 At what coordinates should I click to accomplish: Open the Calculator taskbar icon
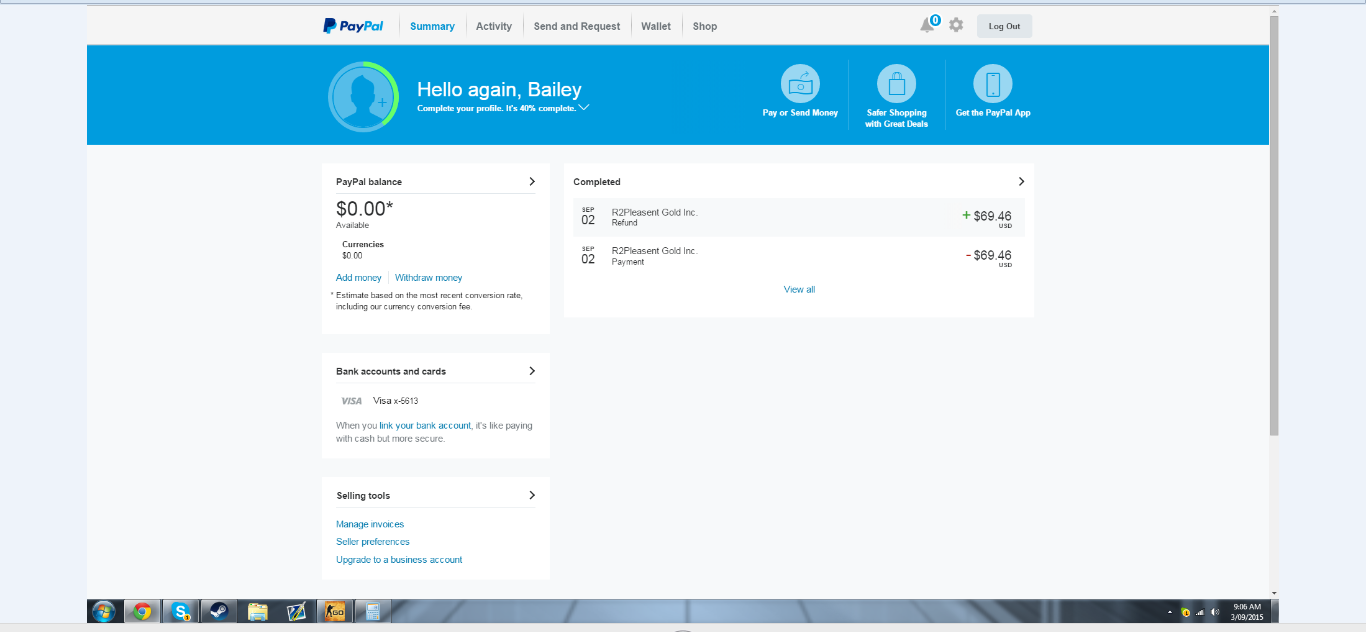tap(372, 611)
